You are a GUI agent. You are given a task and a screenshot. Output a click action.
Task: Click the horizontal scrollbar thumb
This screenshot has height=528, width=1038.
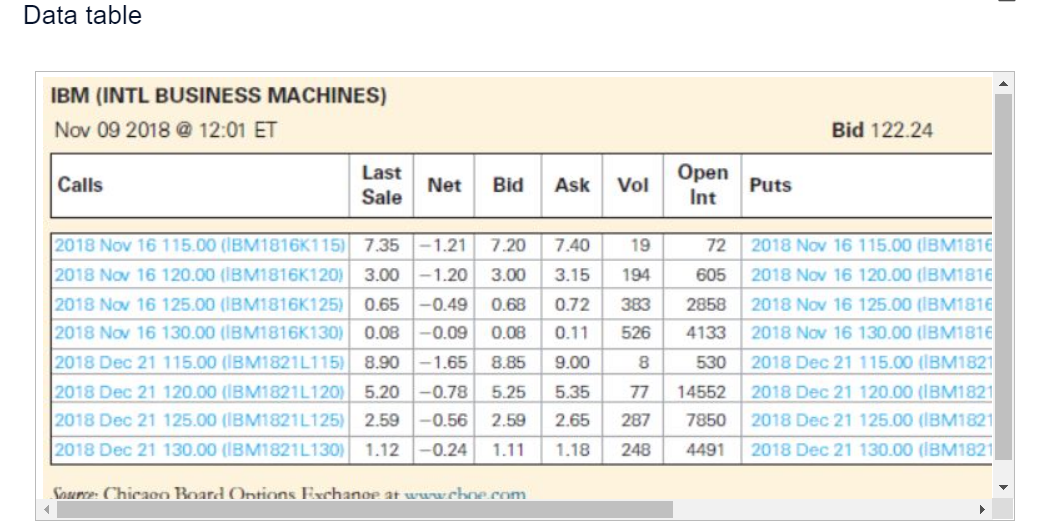365,509
